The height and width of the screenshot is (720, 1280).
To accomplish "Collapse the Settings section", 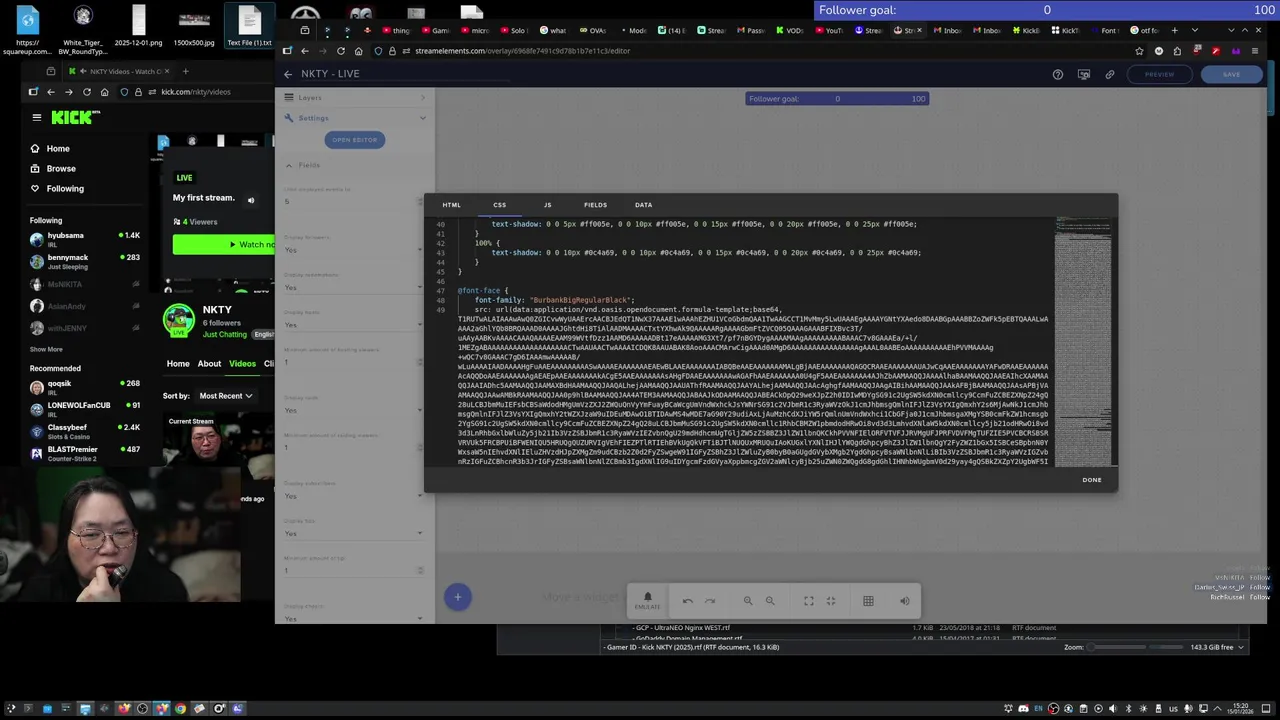I will pos(355,118).
